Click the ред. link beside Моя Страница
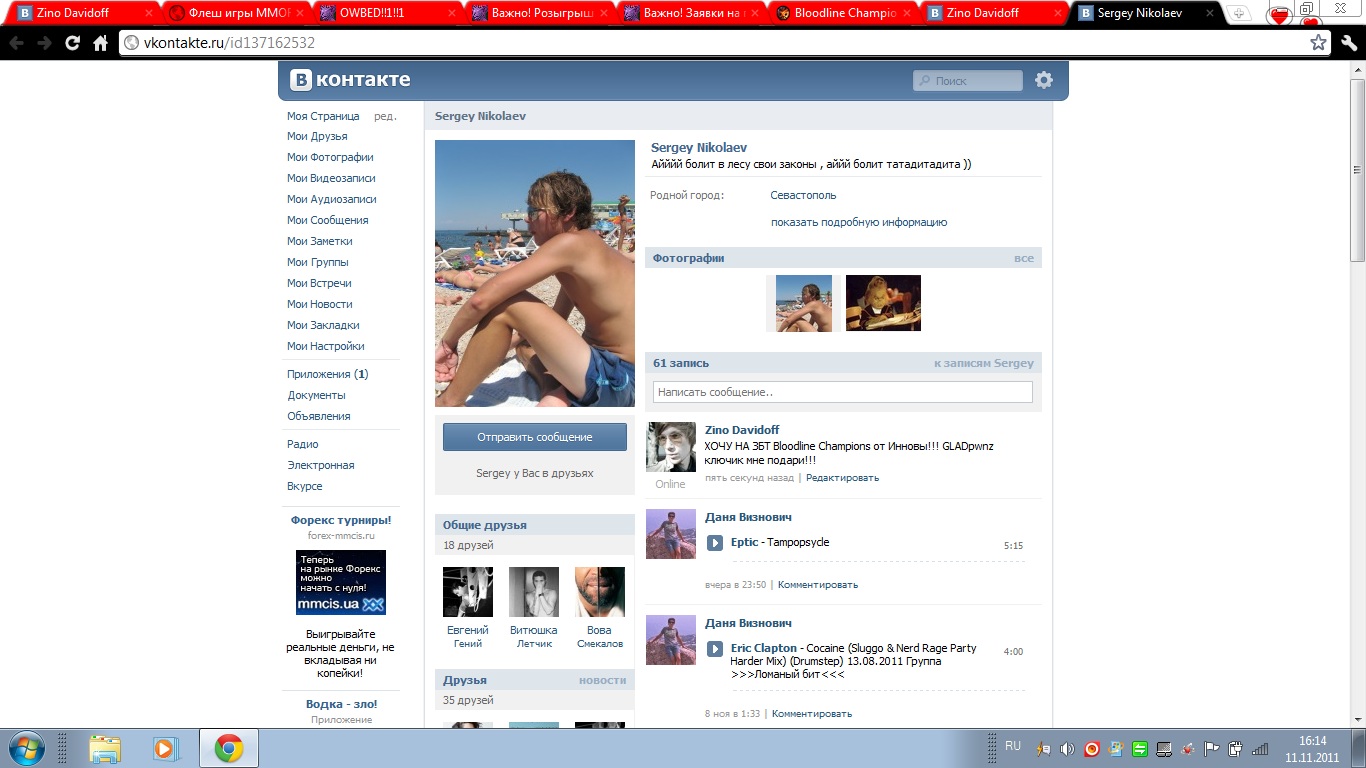The width and height of the screenshot is (1366, 768). [385, 116]
